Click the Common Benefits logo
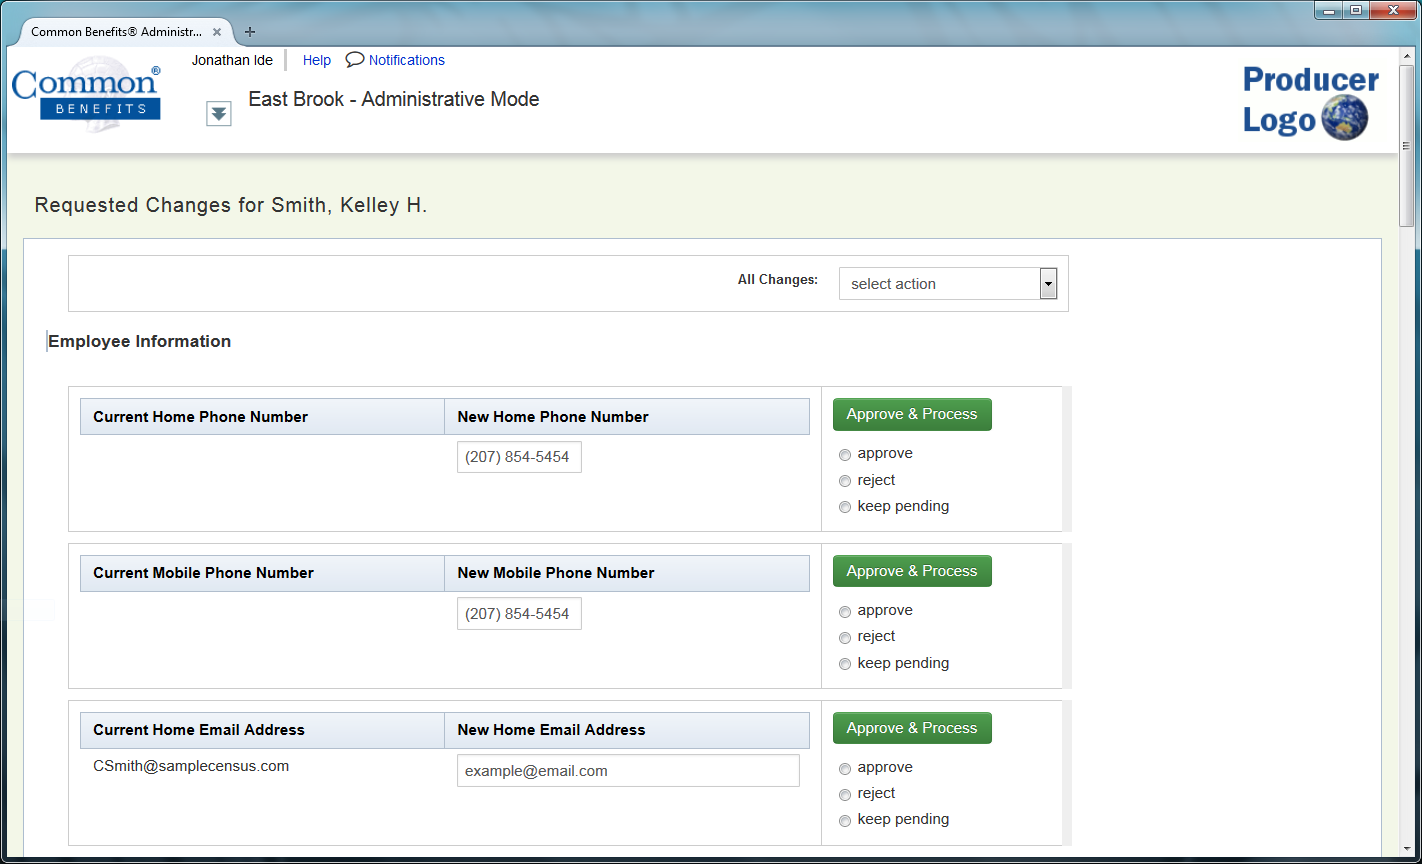Image resolution: width=1422 pixels, height=864 pixels. [86, 93]
